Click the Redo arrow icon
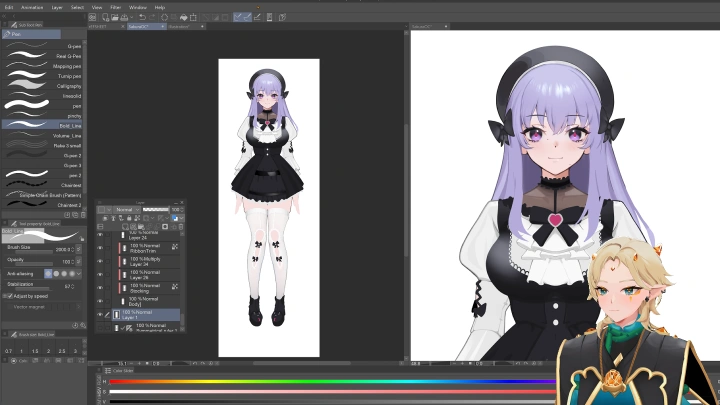The width and height of the screenshot is (720, 405). (152, 17)
